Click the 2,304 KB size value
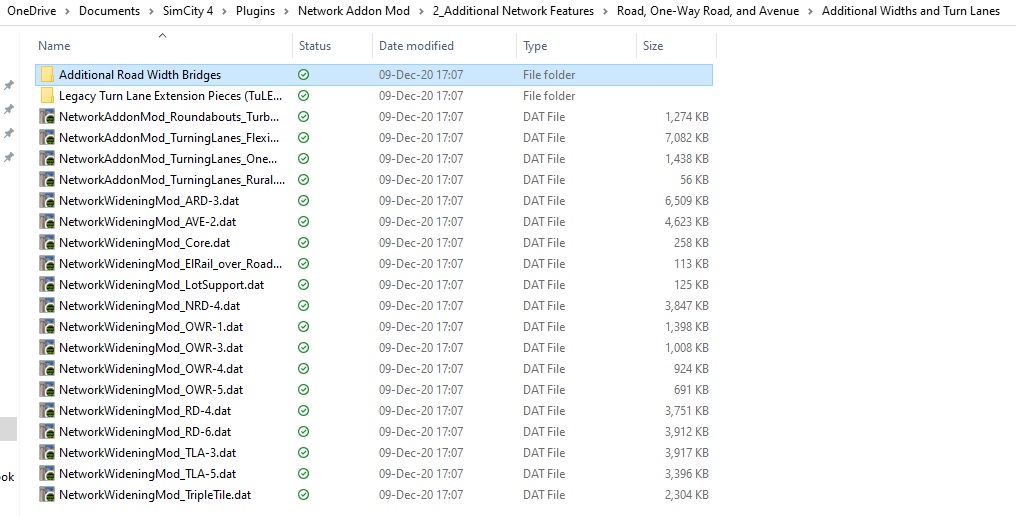Screen dimensions: 1016x516 [x=686, y=495]
